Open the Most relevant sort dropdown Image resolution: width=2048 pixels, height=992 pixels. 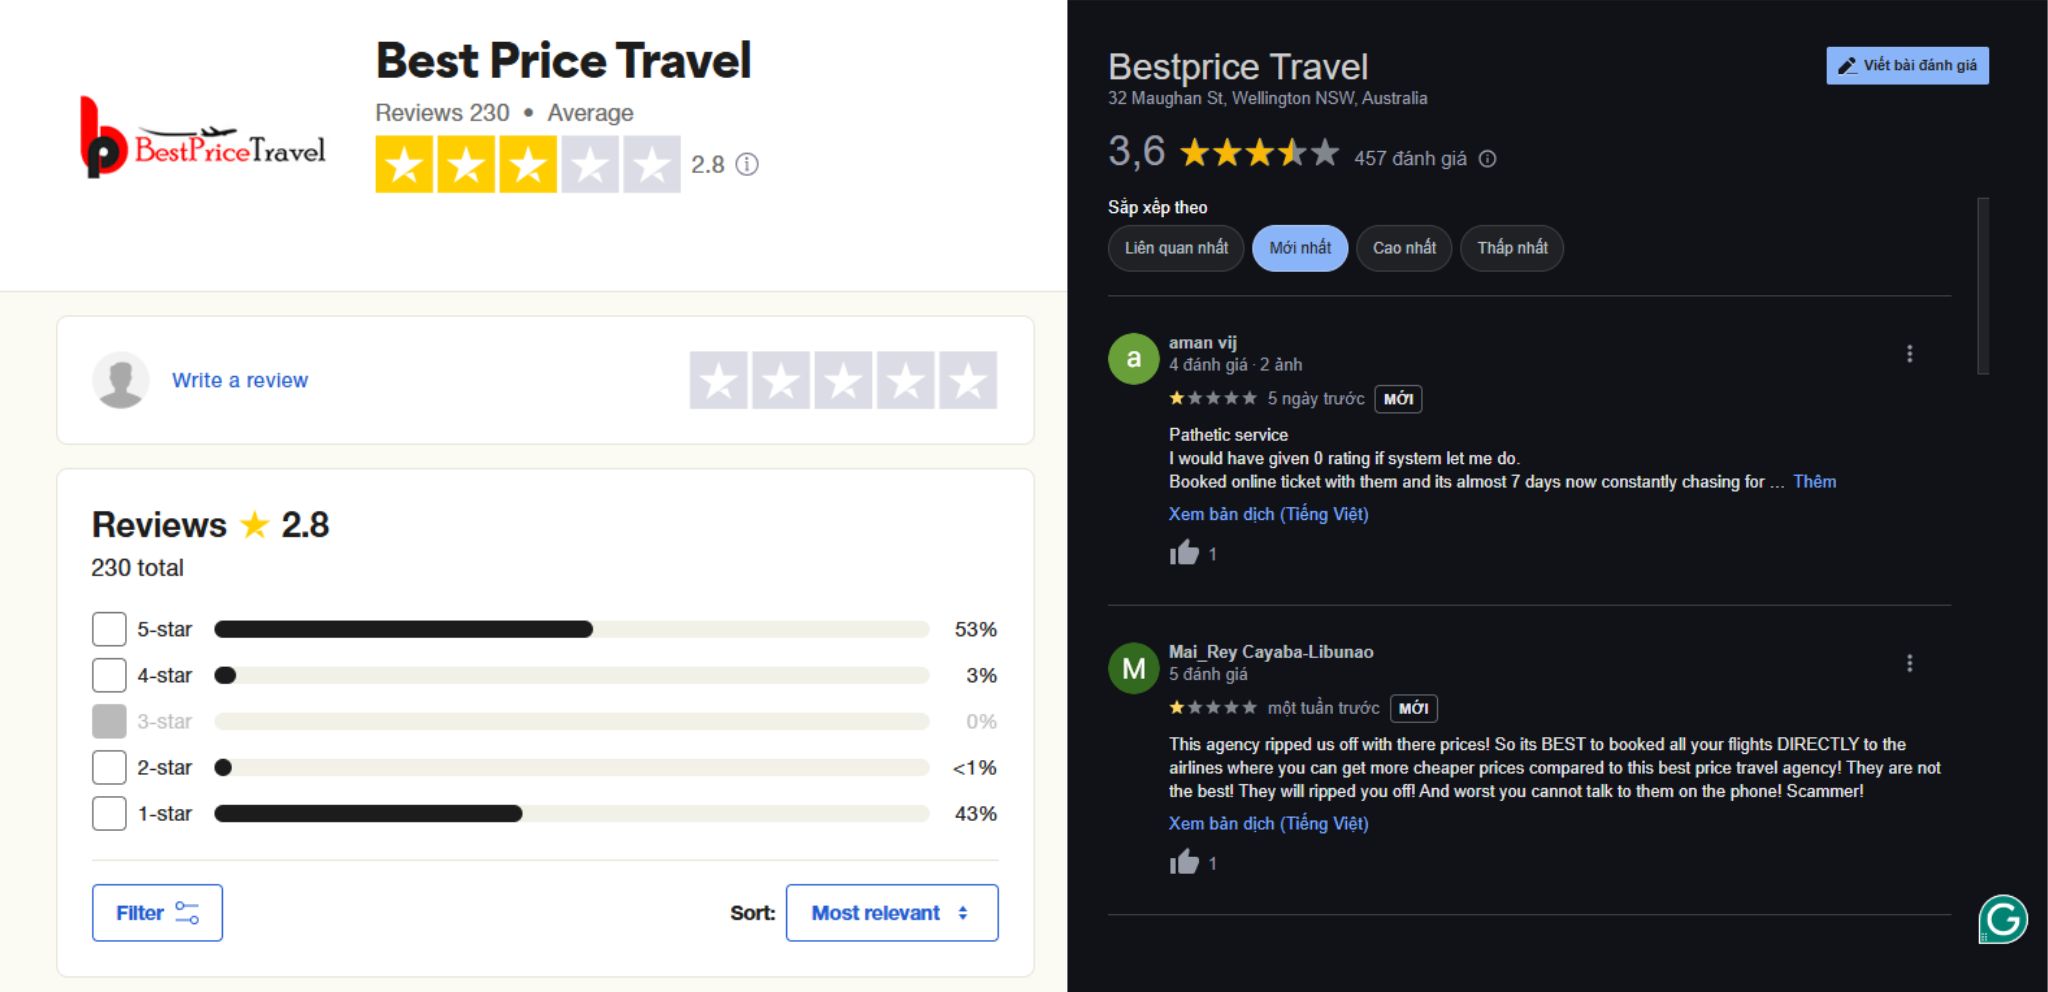891,912
